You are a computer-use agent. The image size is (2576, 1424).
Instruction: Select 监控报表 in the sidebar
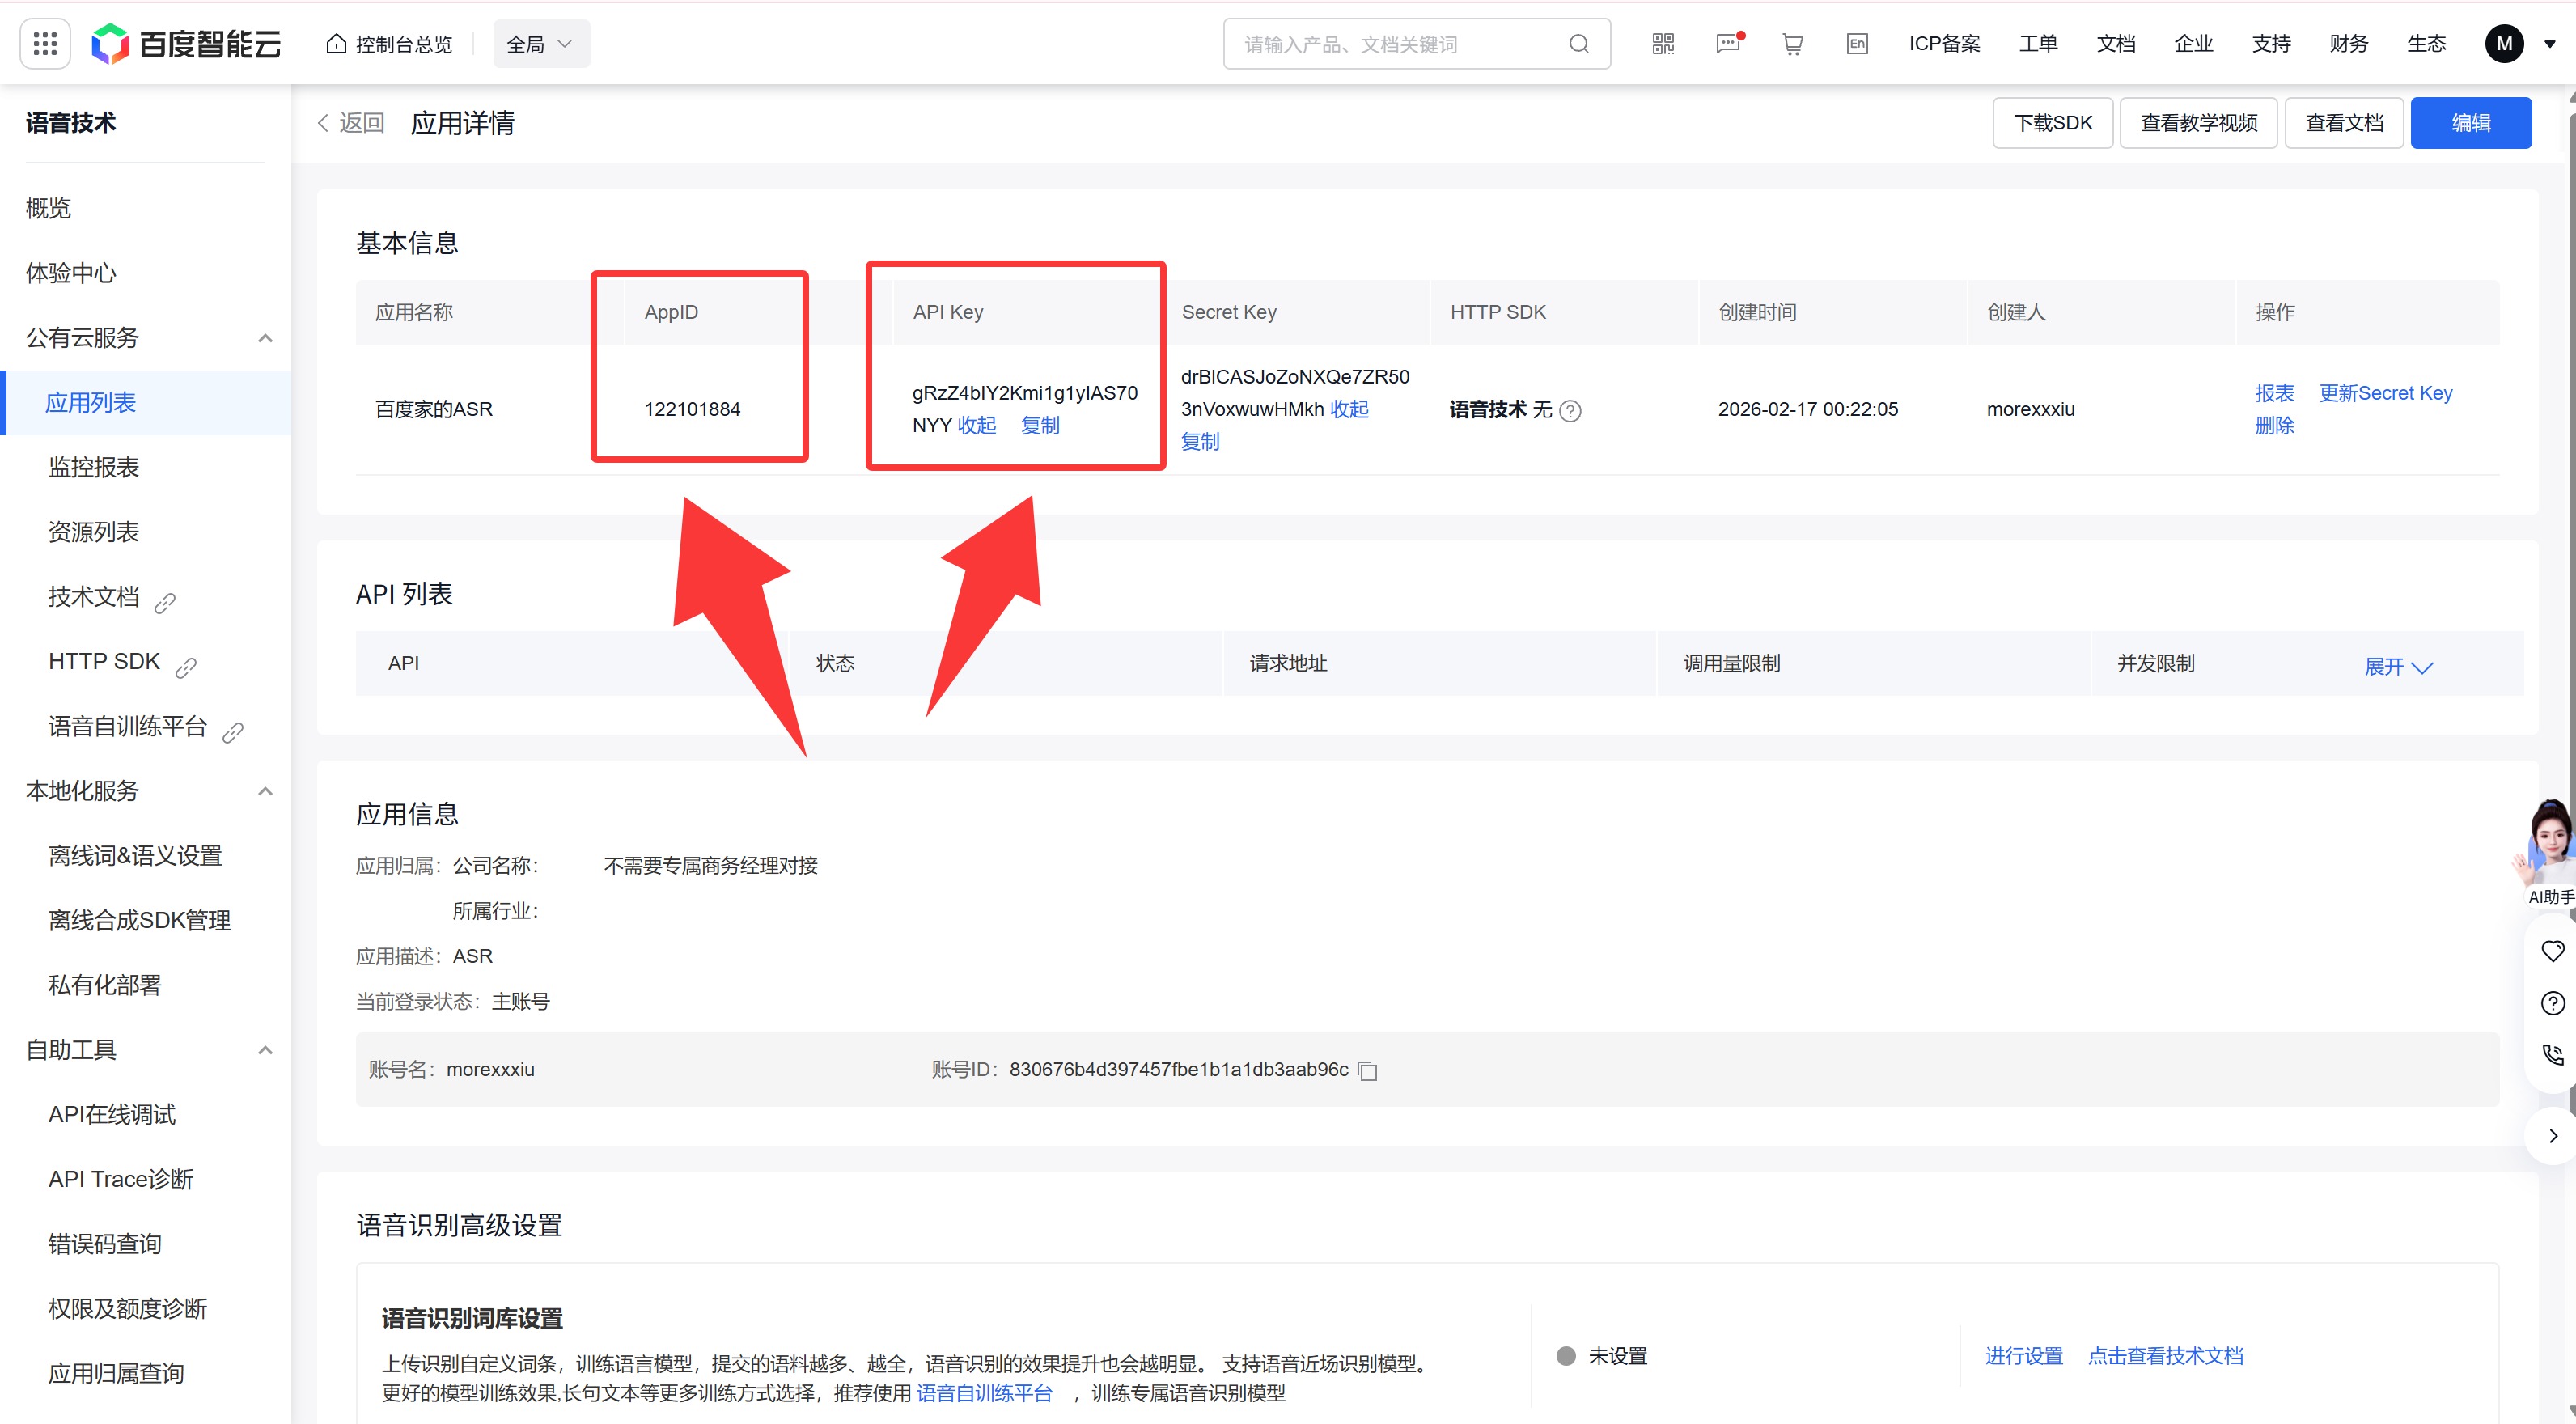point(94,467)
